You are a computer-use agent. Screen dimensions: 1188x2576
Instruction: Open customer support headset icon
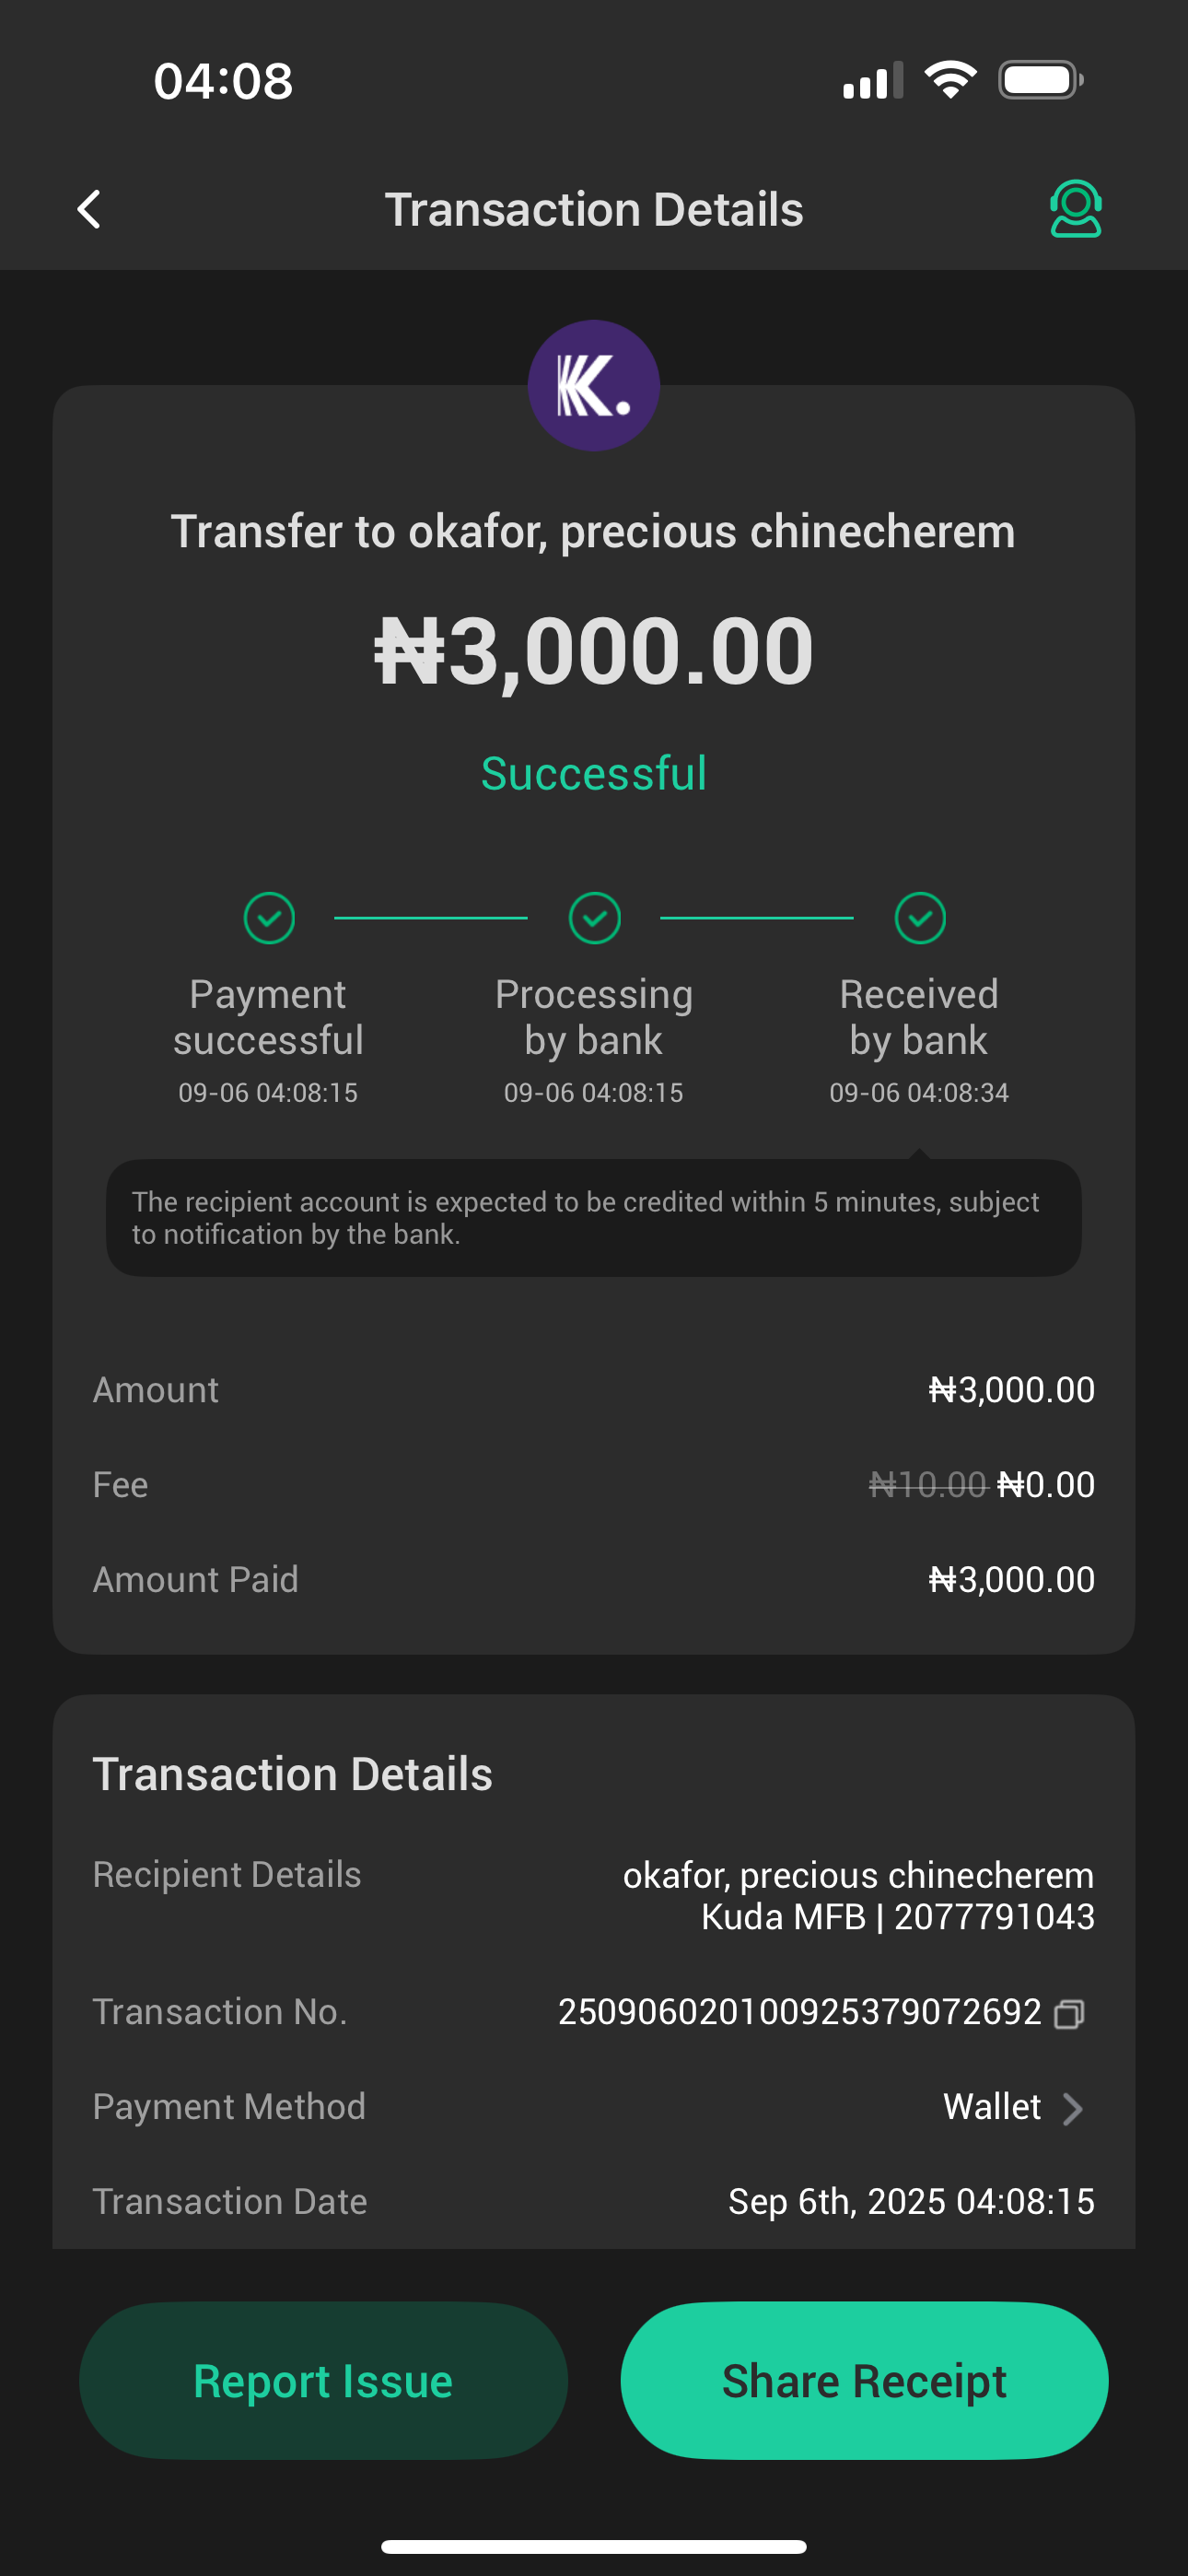tap(1075, 209)
